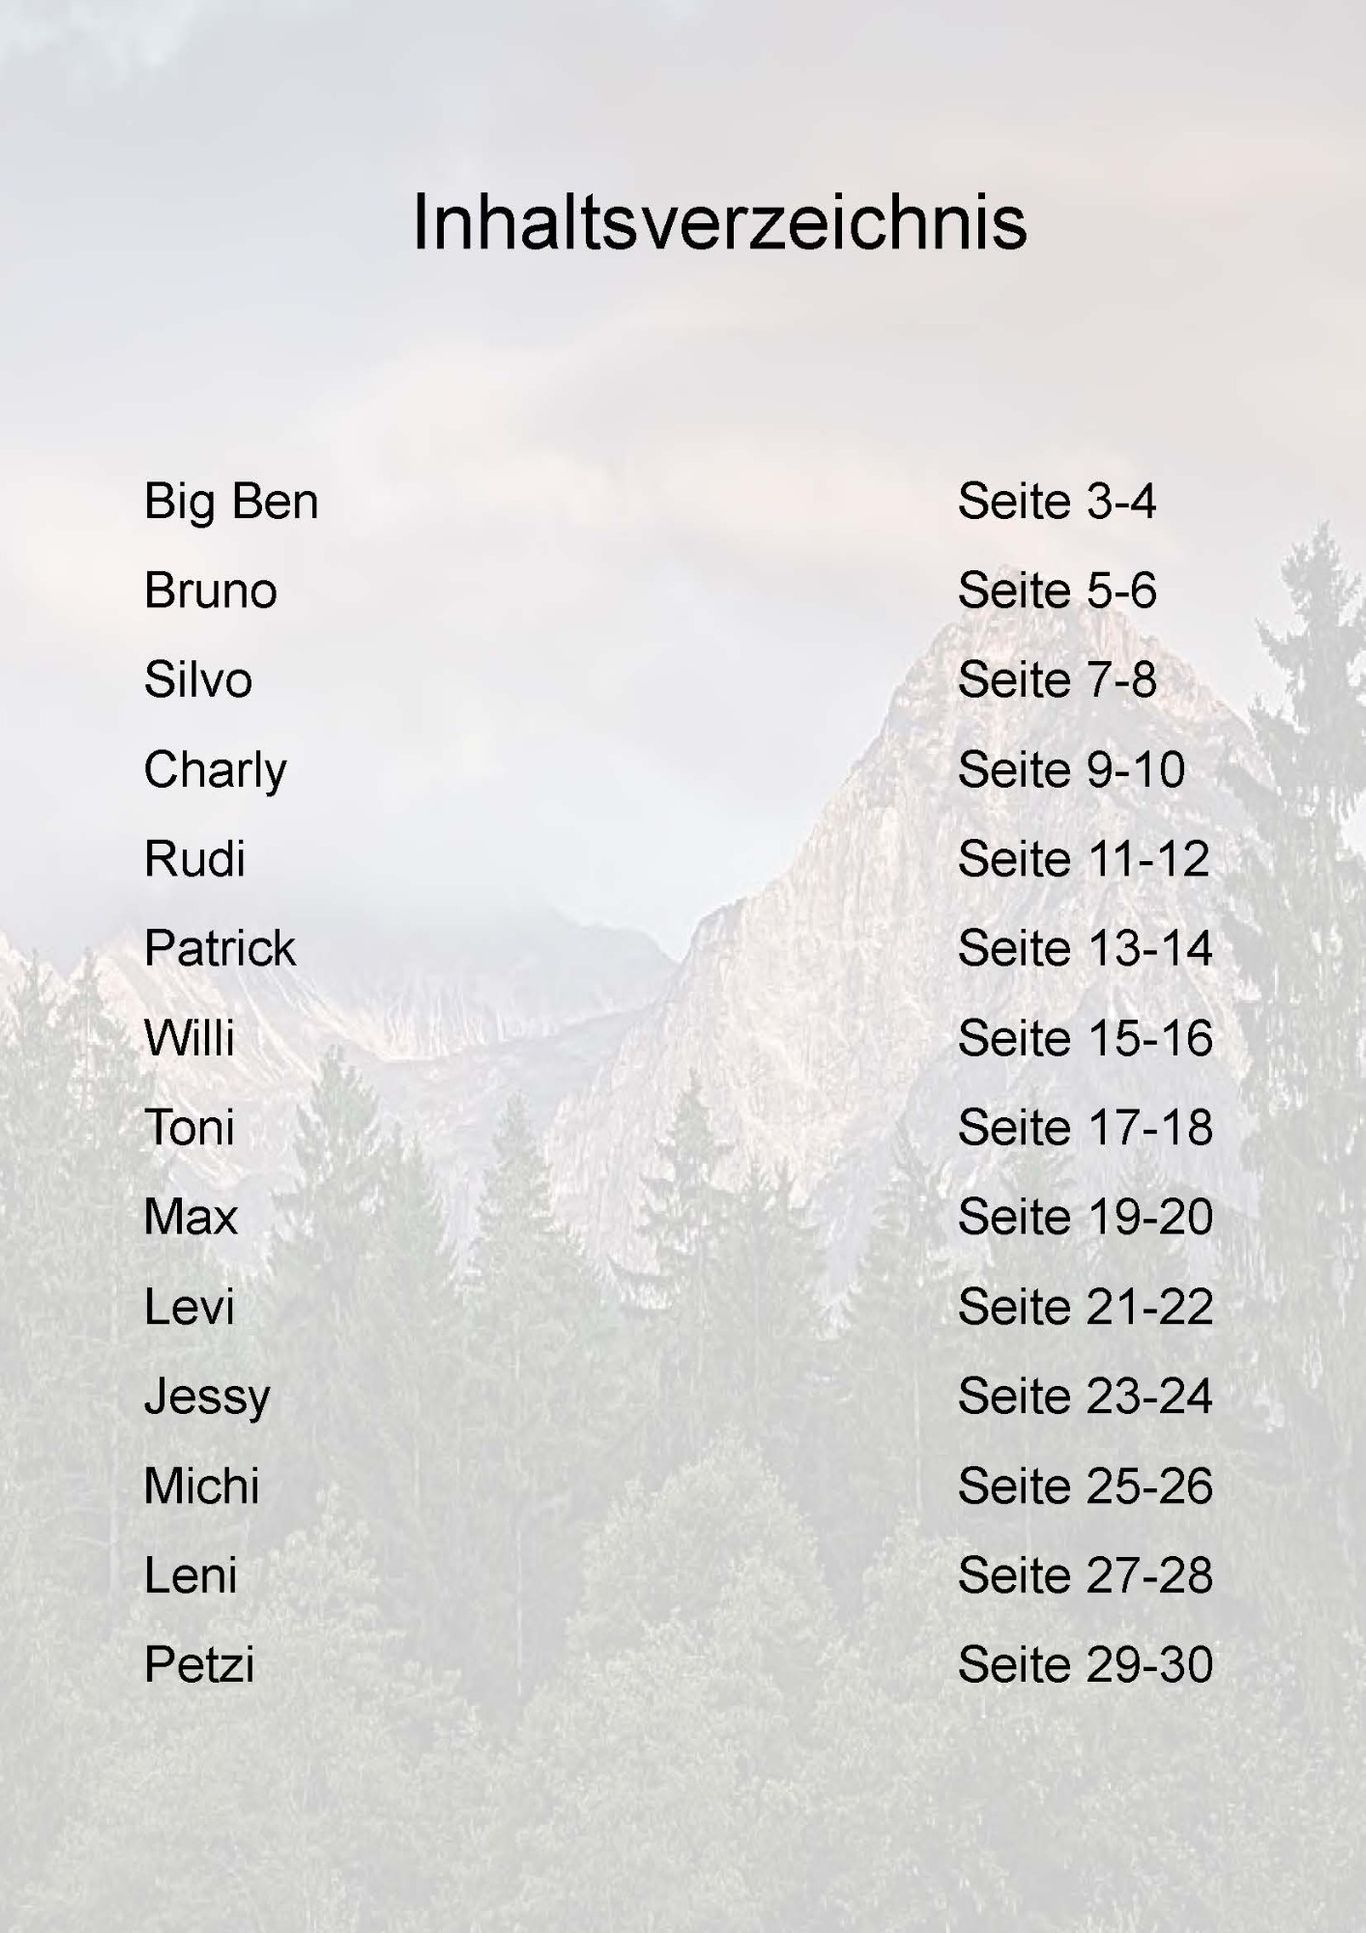
Task: Open the Seite 29-30 page reference
Action: (1085, 1665)
